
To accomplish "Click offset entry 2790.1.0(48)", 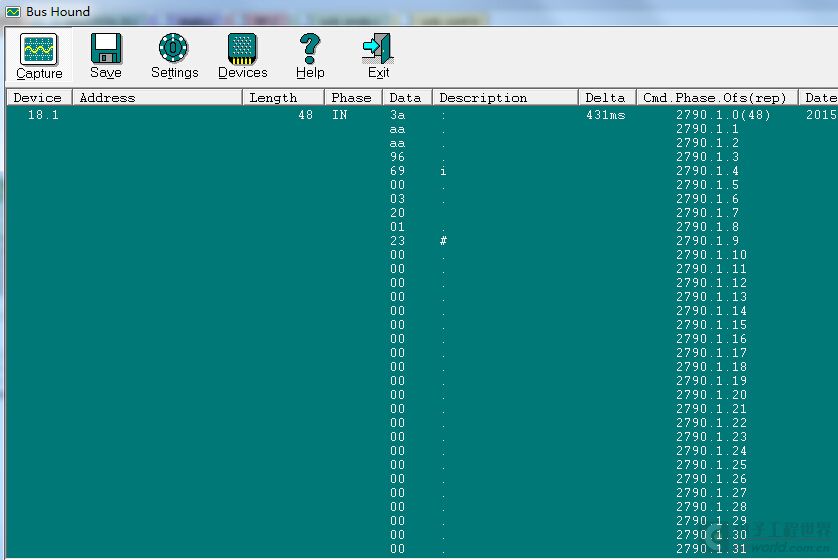I will pos(723,115).
